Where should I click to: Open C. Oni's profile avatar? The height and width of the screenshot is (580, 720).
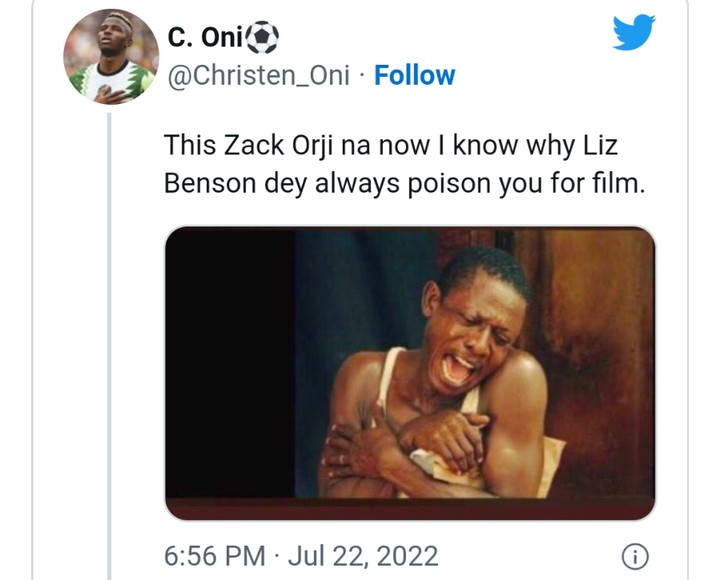(x=111, y=56)
